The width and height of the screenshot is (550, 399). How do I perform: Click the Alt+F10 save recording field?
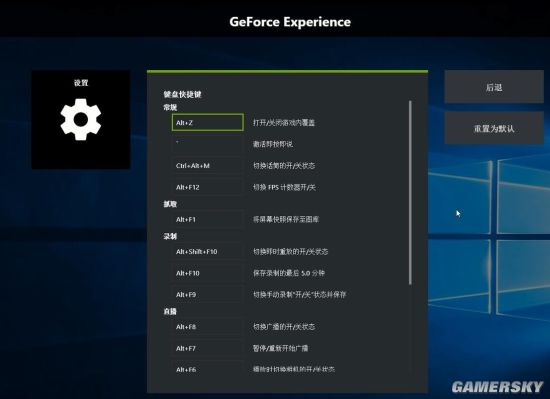point(207,273)
